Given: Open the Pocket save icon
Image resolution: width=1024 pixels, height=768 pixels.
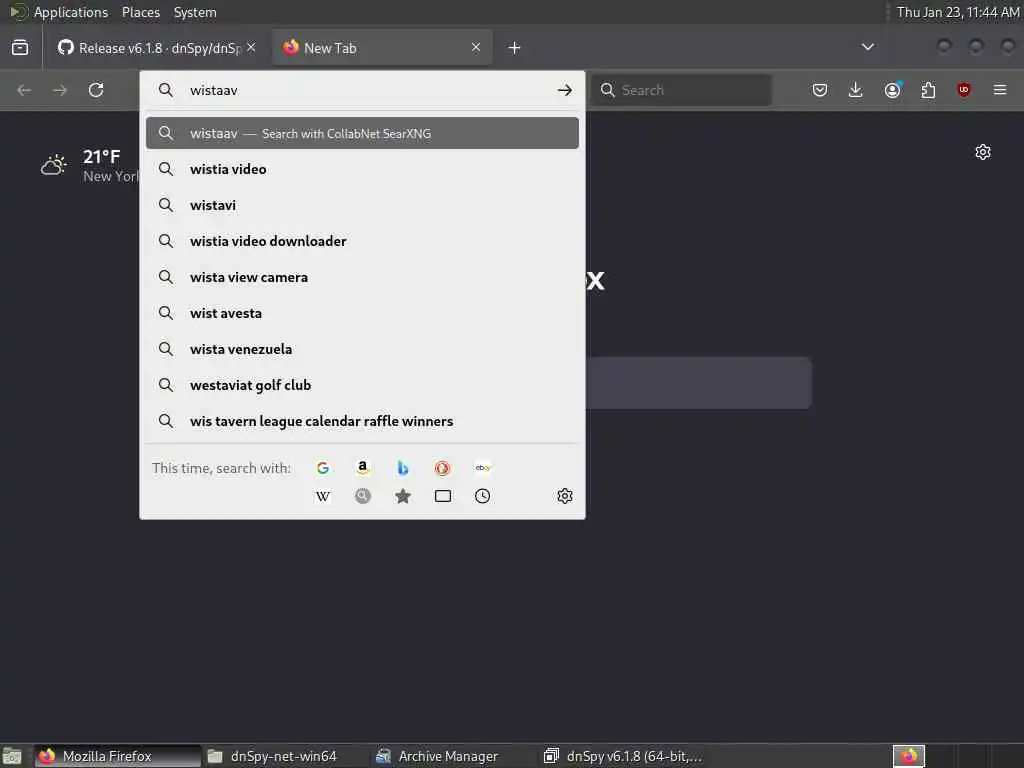Looking at the screenshot, I should point(820,90).
